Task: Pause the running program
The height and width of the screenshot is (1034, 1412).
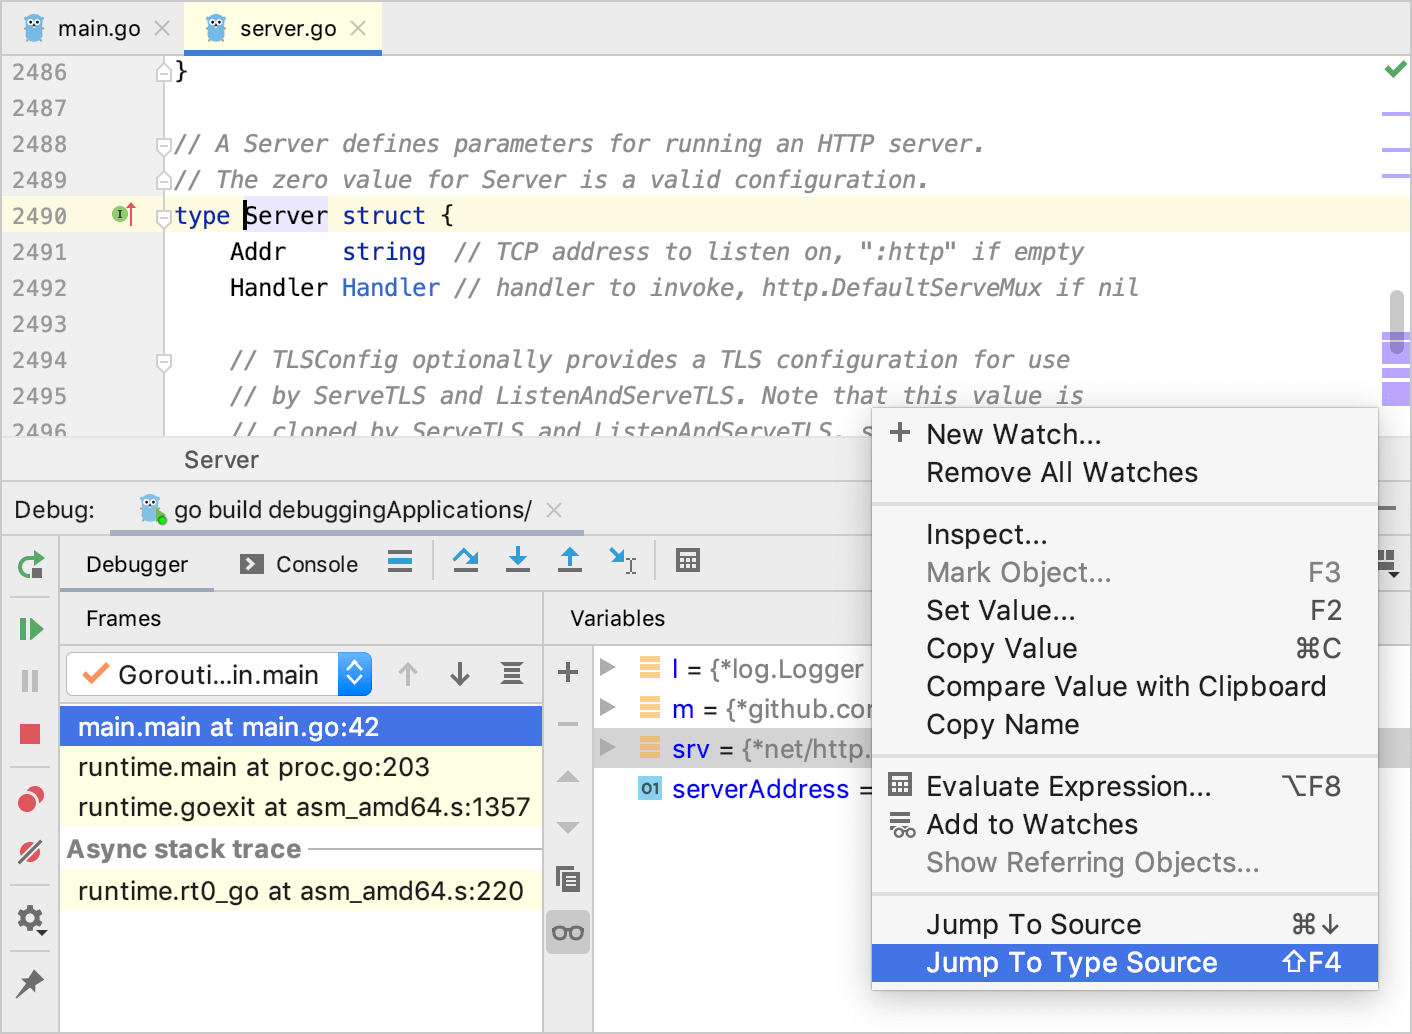Action: coord(30,680)
